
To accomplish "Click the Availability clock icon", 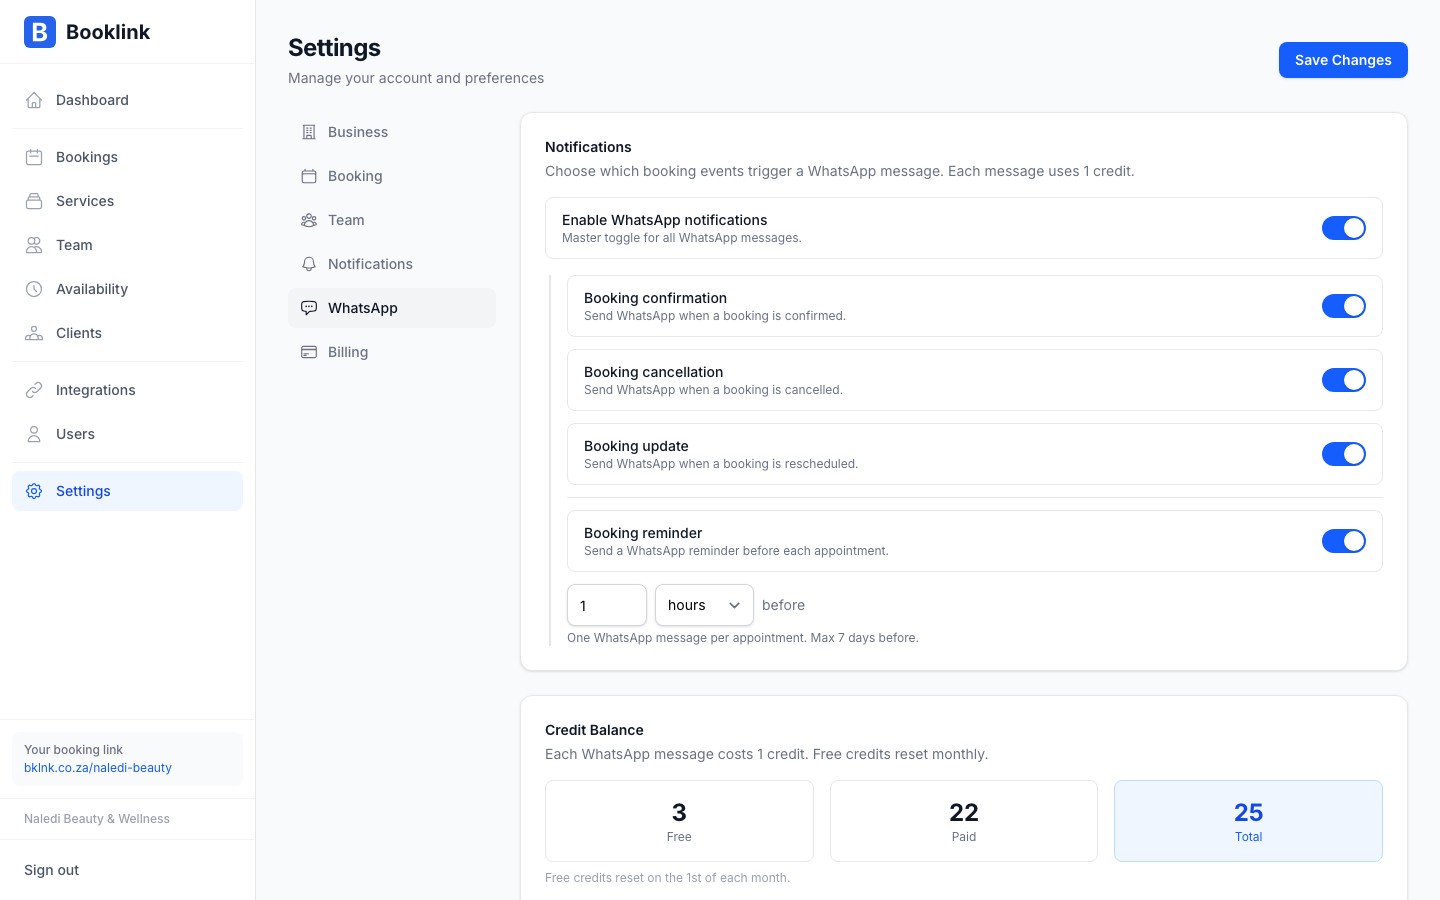I will coord(34,289).
